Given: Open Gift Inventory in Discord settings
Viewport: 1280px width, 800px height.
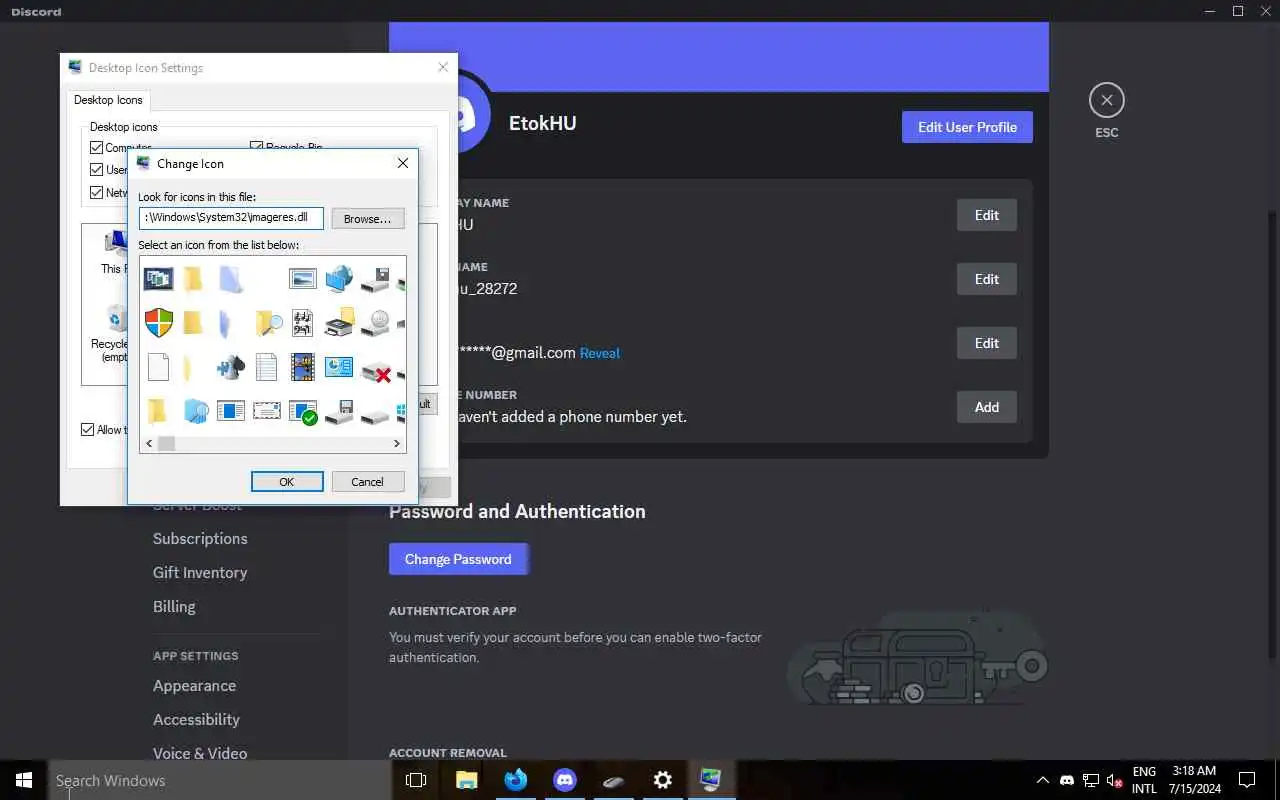Looking at the screenshot, I should 200,572.
